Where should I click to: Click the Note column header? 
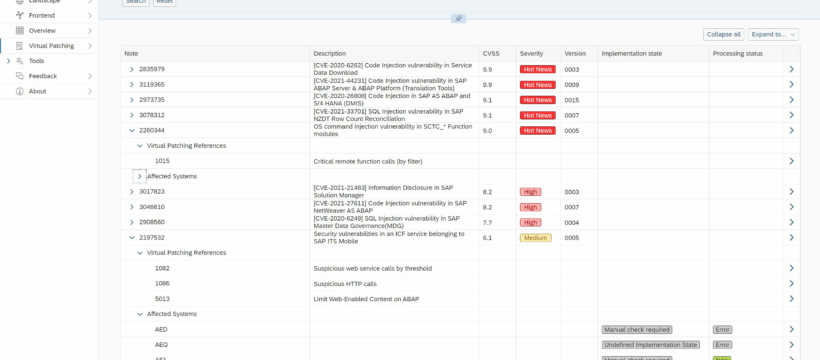pyautogui.click(x=215, y=53)
